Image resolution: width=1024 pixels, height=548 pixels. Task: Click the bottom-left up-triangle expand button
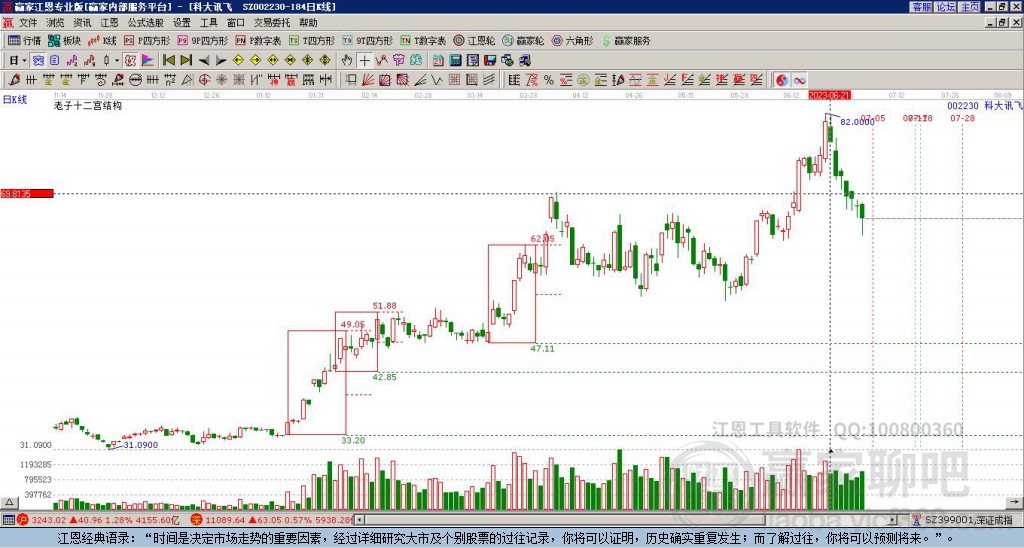pos(9,502)
